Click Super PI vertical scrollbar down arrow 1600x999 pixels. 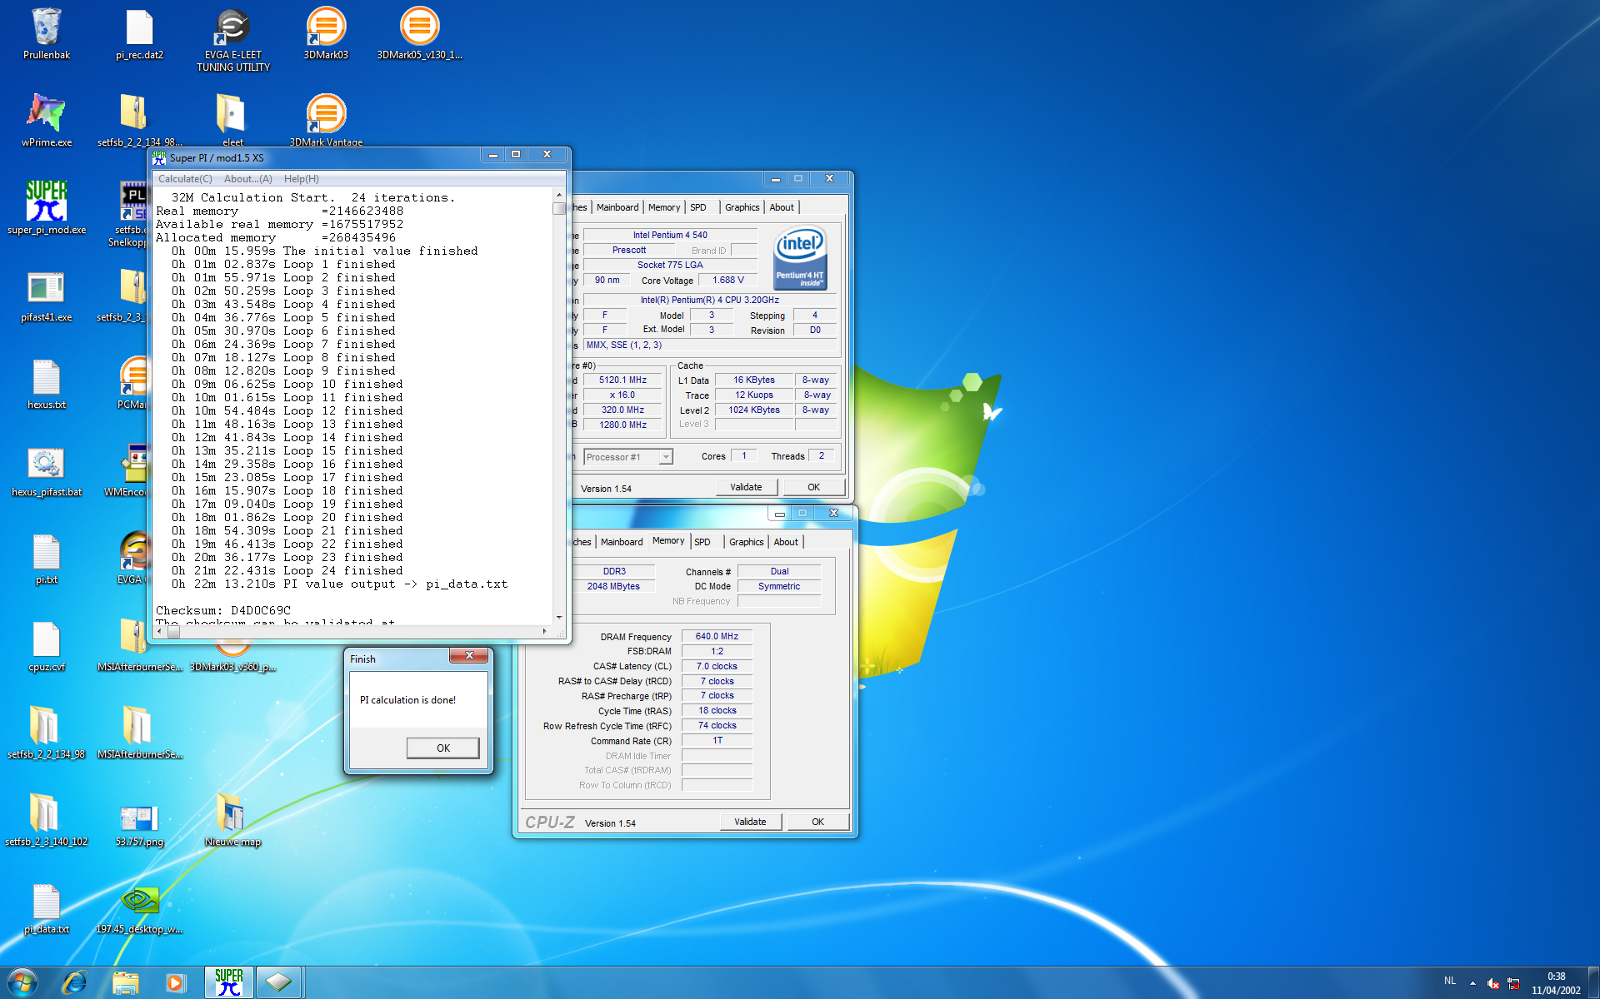click(559, 618)
